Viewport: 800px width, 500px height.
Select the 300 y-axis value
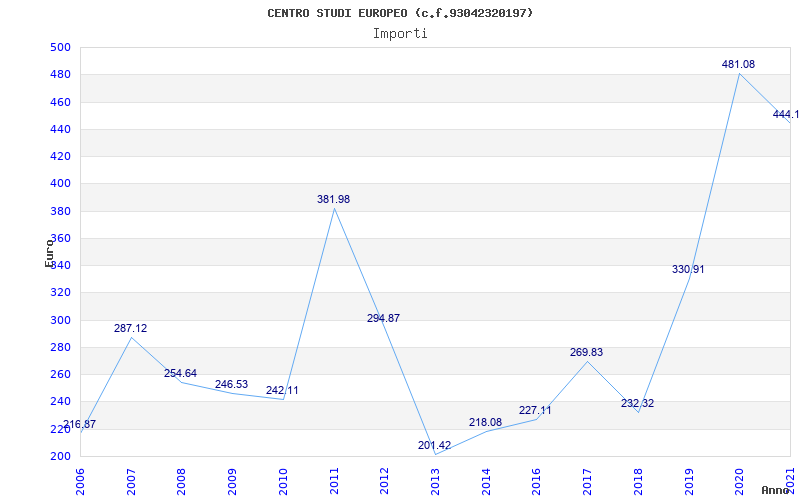tap(60, 320)
